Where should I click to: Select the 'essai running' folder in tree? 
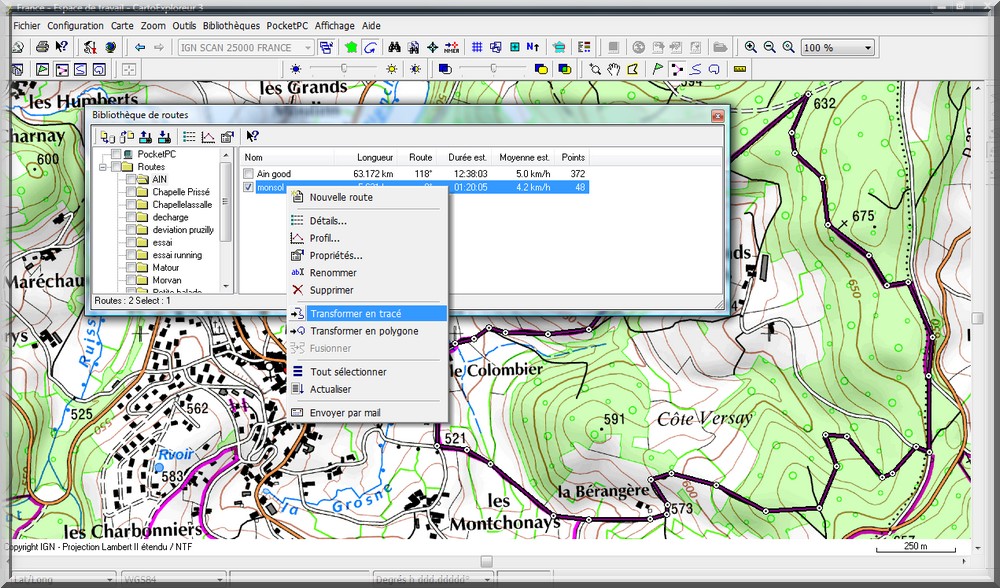point(177,255)
